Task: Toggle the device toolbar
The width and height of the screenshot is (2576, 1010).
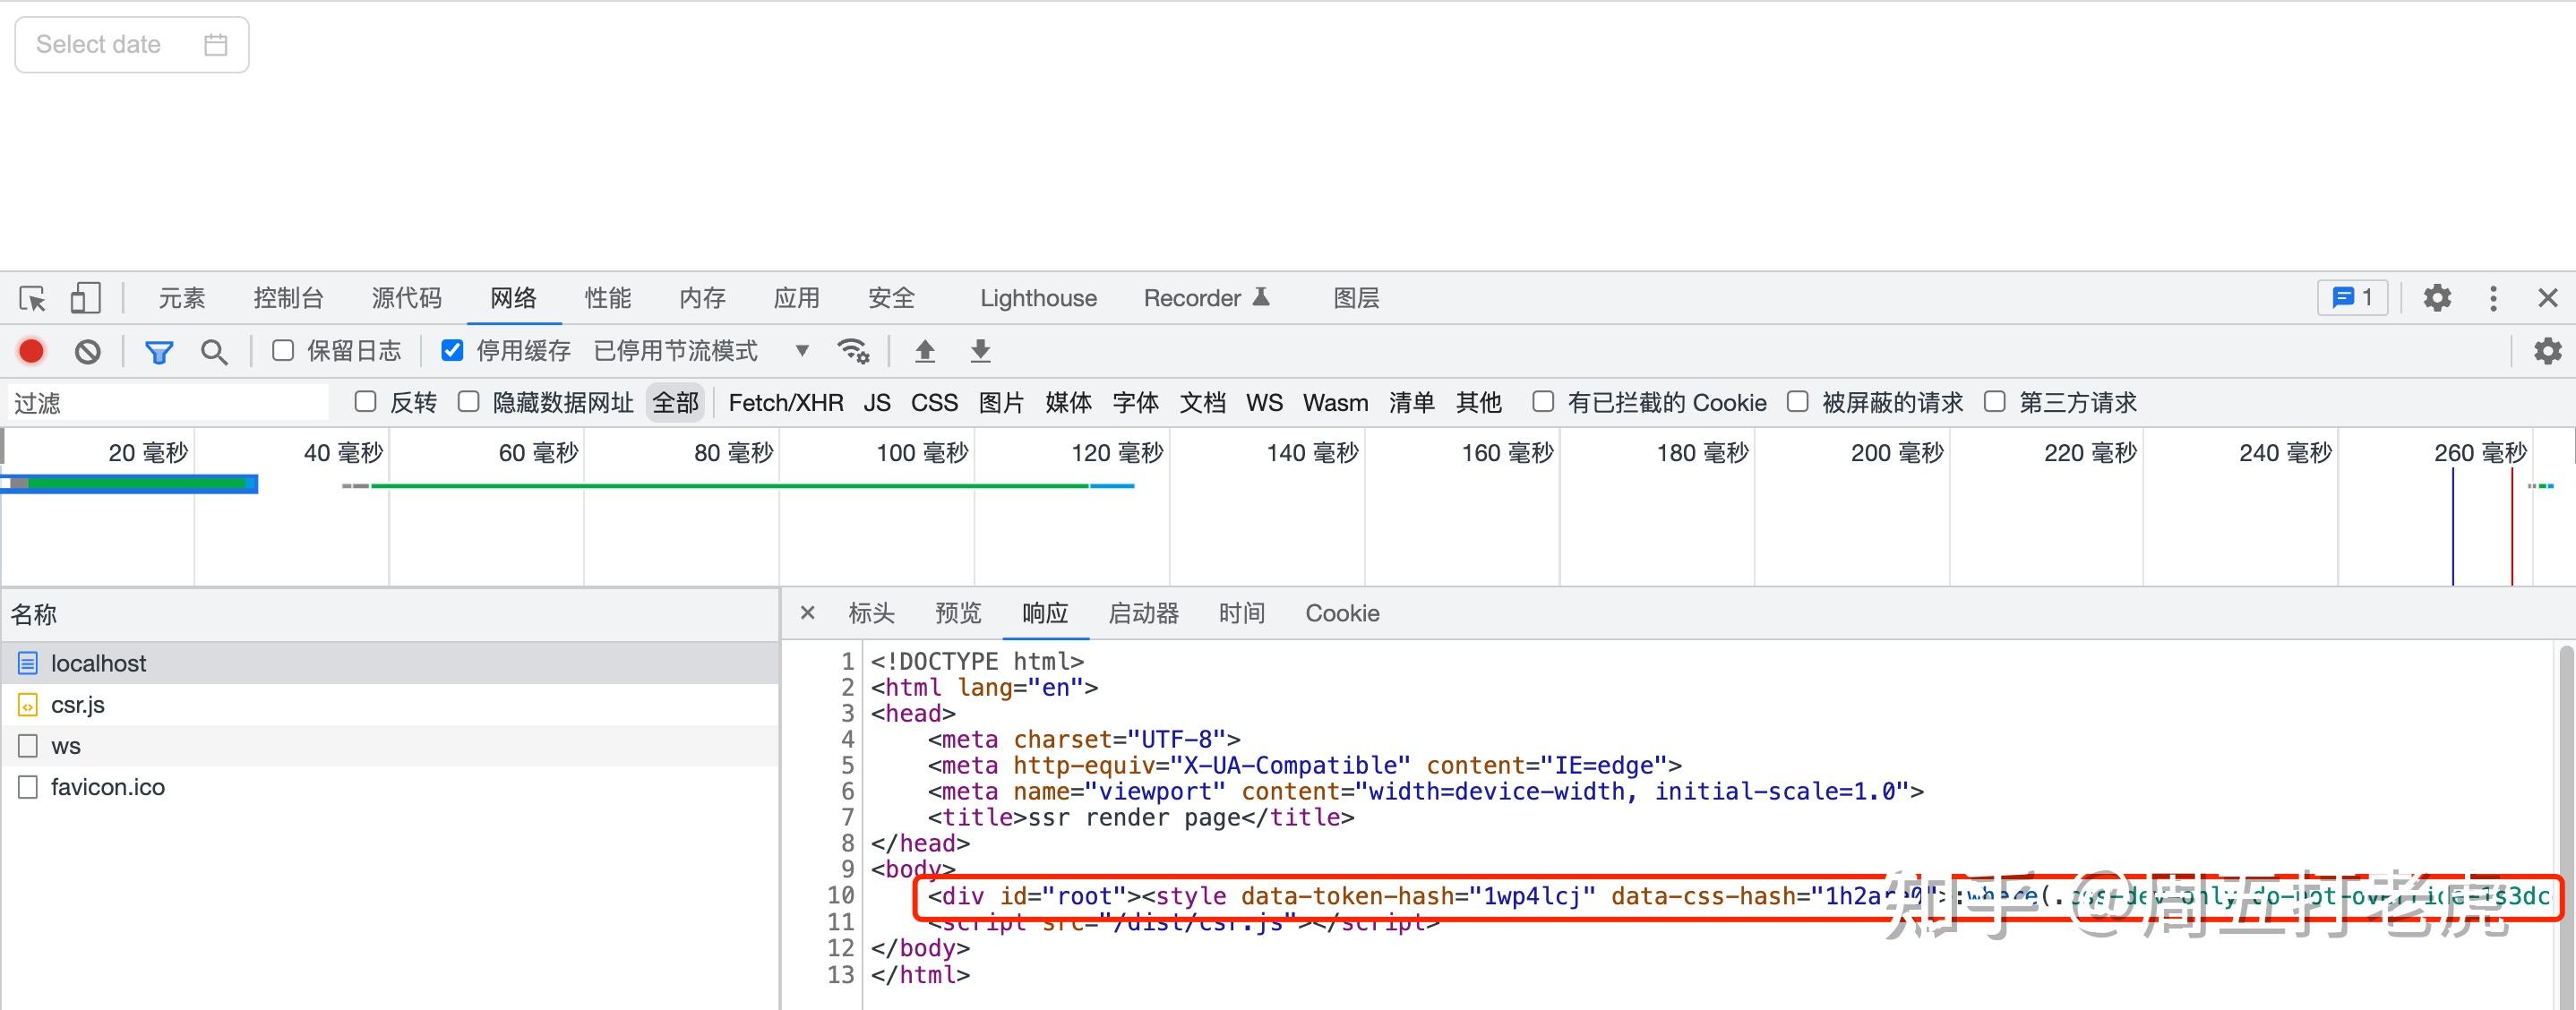Action: point(85,298)
